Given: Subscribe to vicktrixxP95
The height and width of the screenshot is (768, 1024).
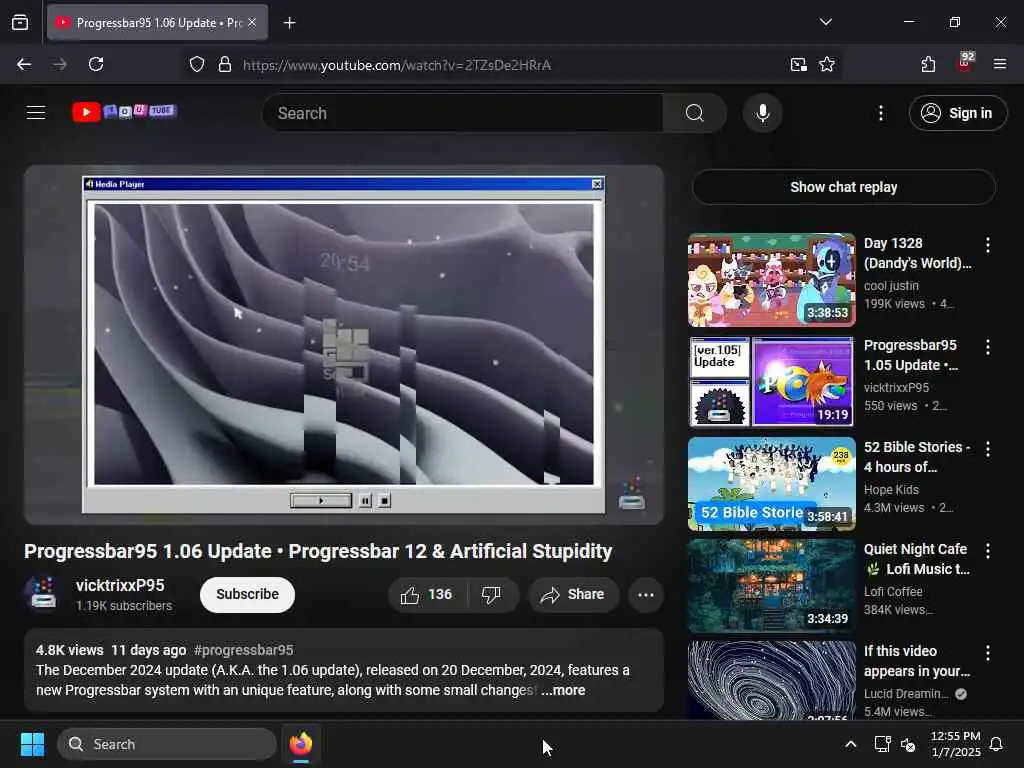Looking at the screenshot, I should [x=248, y=594].
